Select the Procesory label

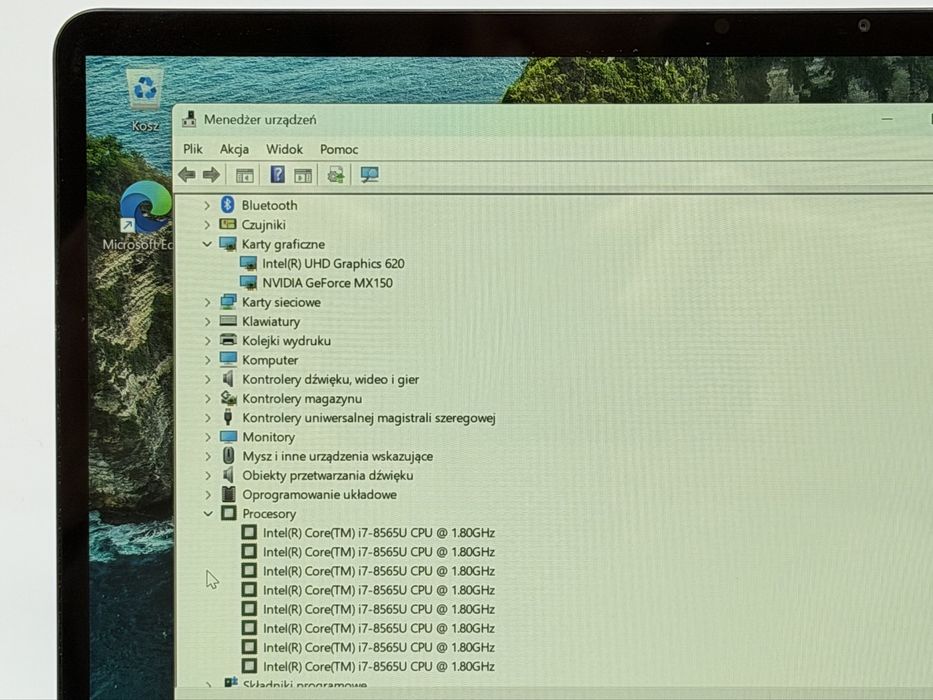point(269,514)
